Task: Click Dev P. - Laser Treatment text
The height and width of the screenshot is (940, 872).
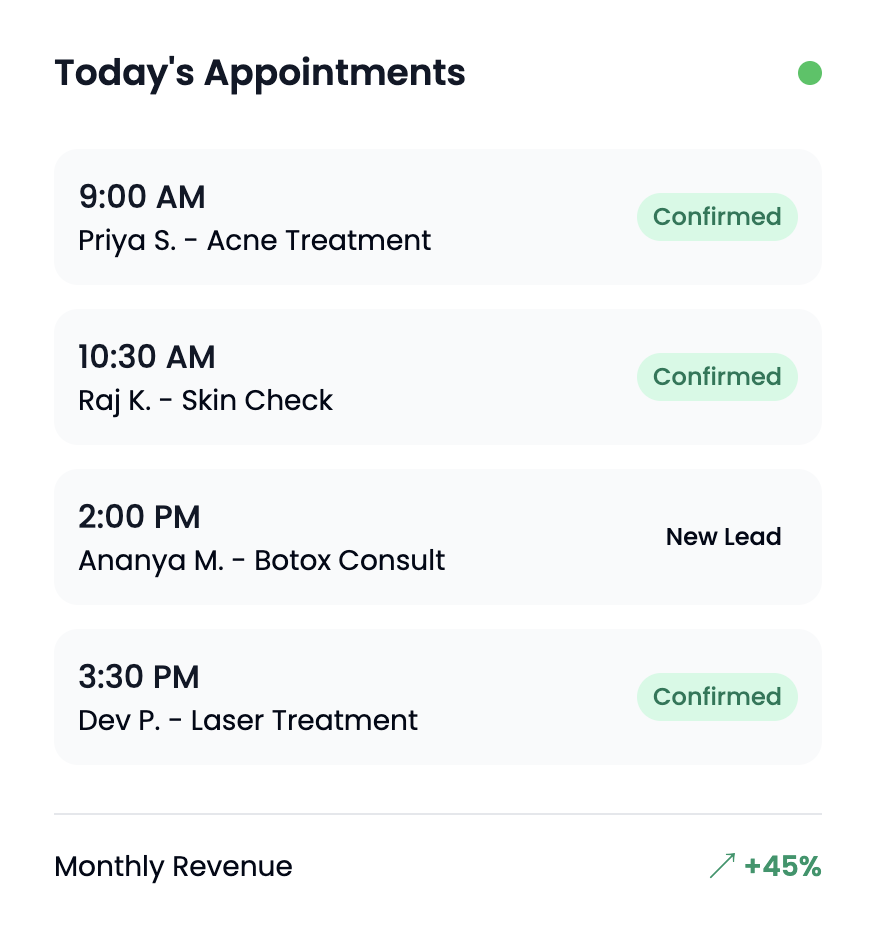Action: pyautogui.click(x=248, y=721)
